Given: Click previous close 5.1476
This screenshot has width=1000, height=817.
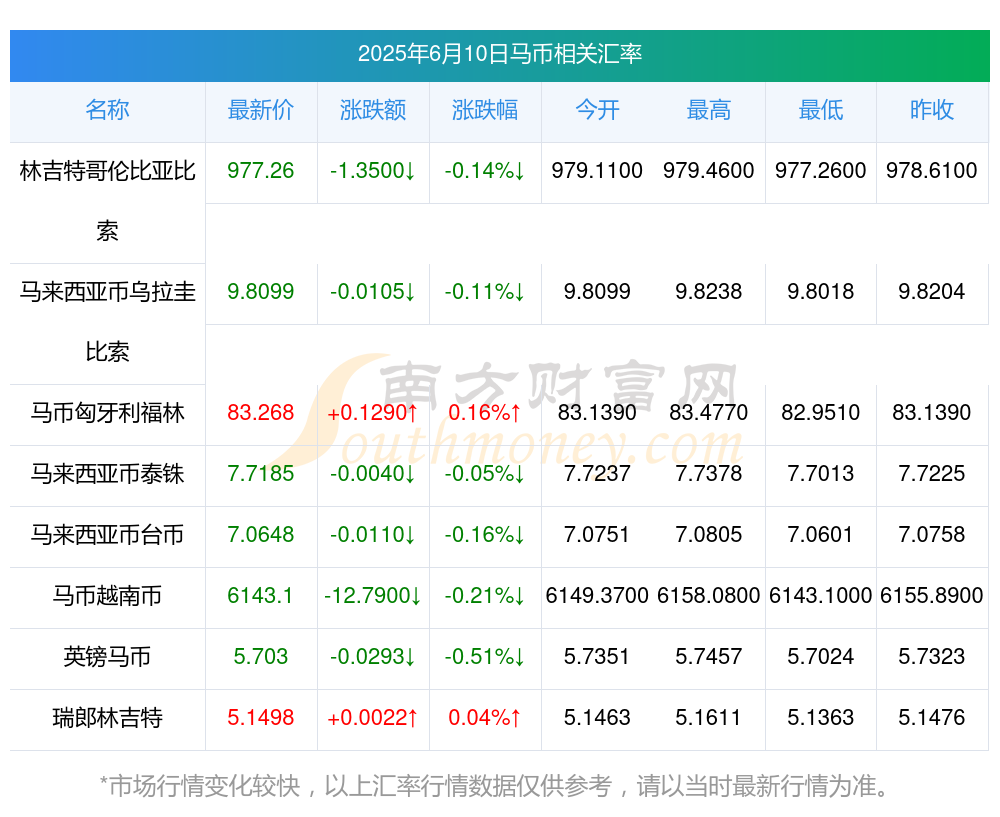Looking at the screenshot, I should click(x=932, y=718).
